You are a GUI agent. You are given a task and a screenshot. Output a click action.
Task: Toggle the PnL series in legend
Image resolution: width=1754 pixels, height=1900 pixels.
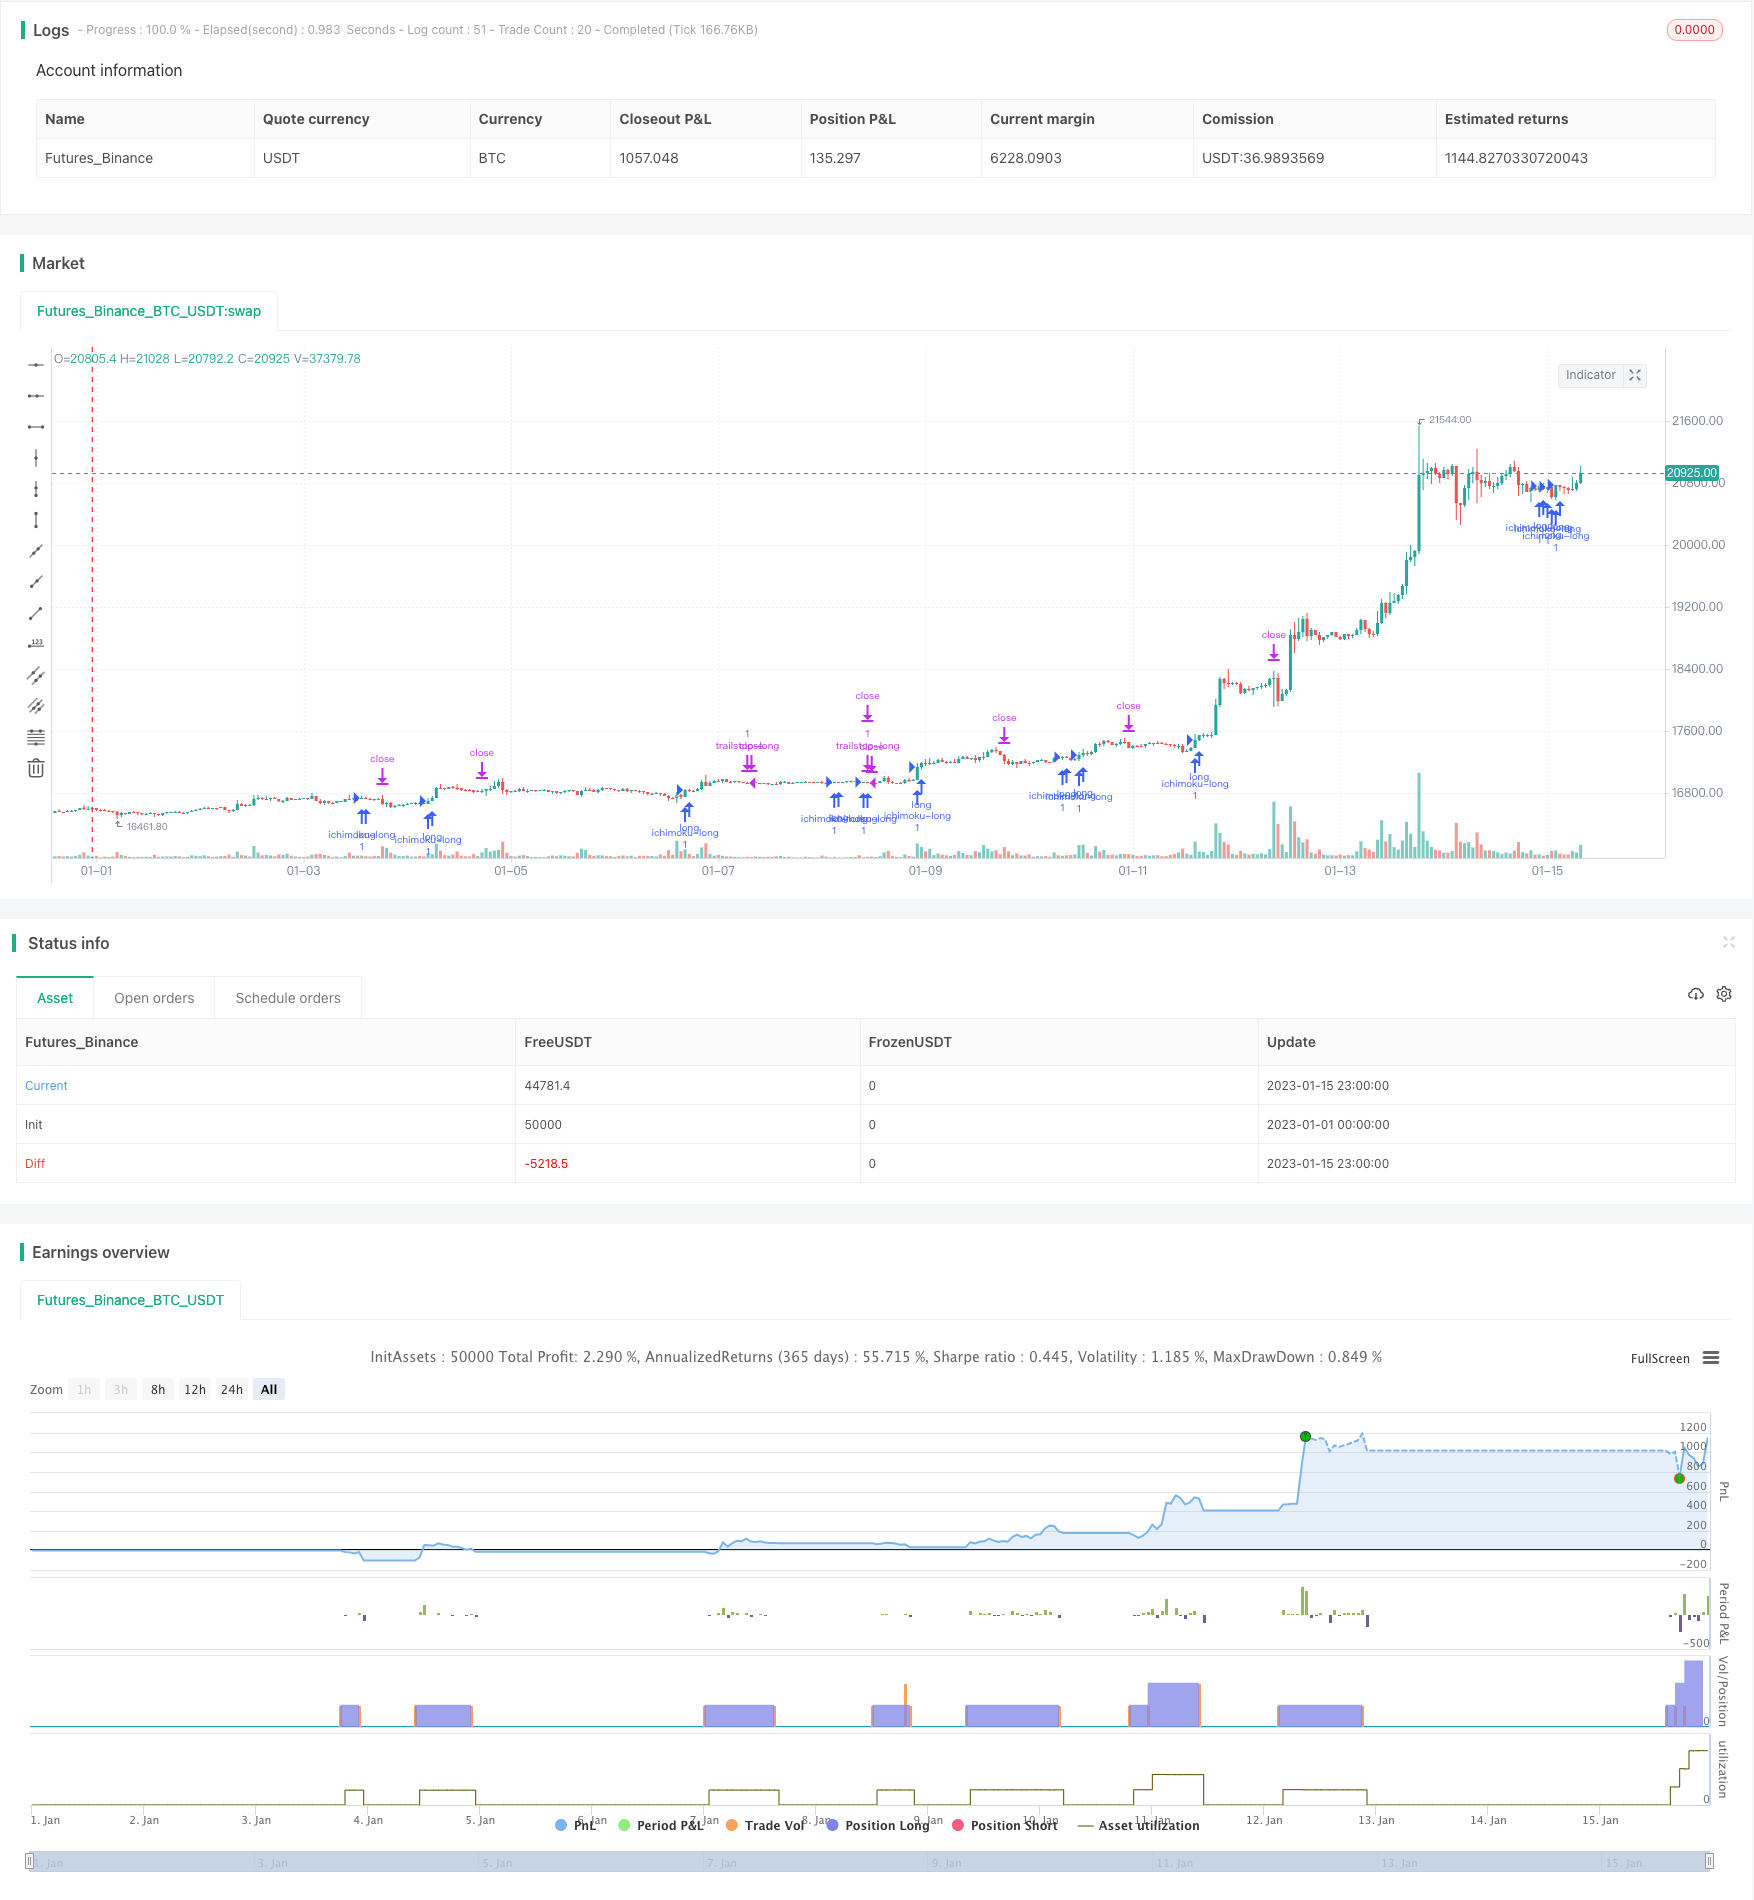pyautogui.click(x=575, y=1825)
